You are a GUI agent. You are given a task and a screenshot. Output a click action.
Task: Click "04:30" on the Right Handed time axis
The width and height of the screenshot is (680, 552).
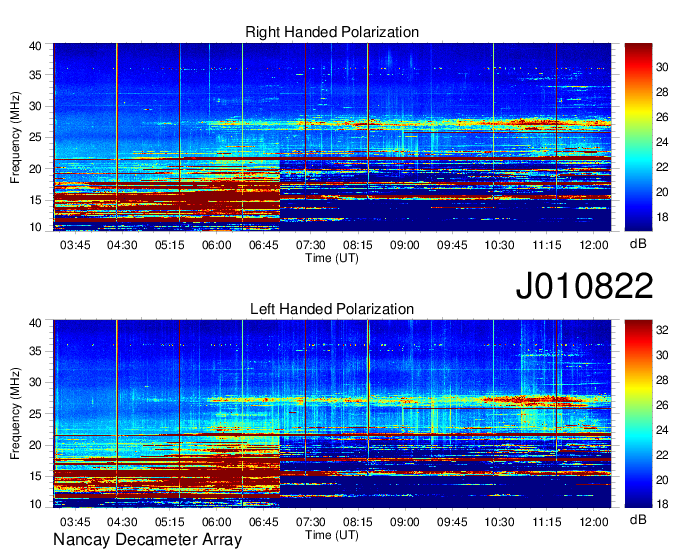[122, 245]
